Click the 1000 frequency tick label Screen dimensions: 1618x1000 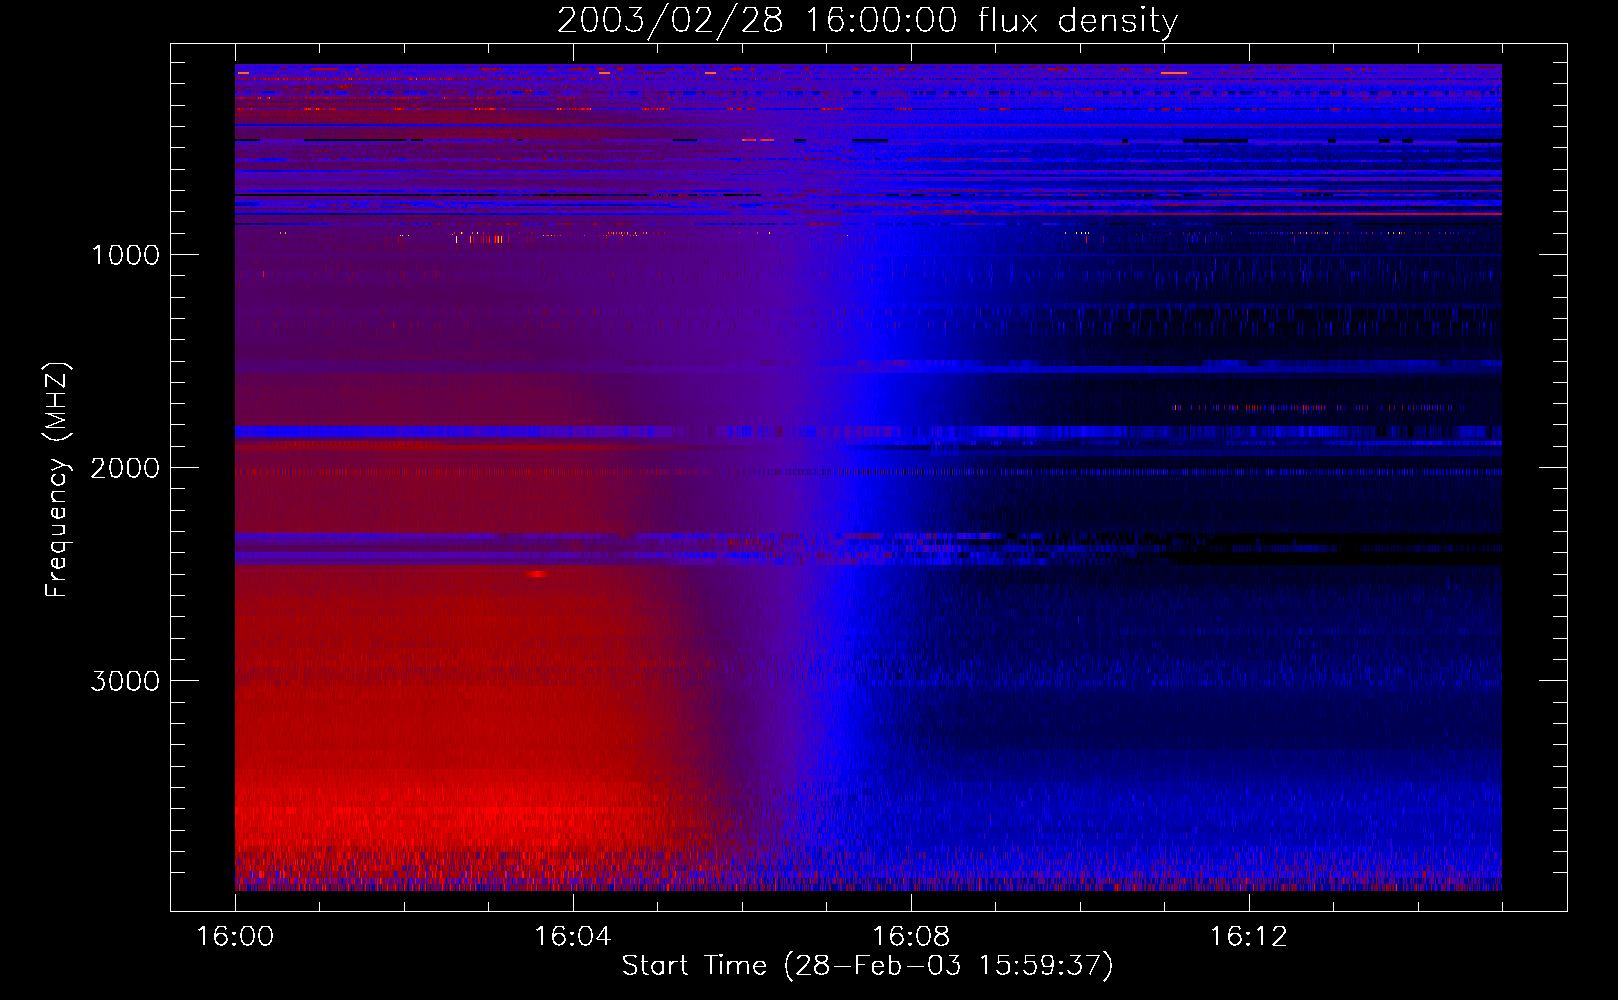[125, 255]
